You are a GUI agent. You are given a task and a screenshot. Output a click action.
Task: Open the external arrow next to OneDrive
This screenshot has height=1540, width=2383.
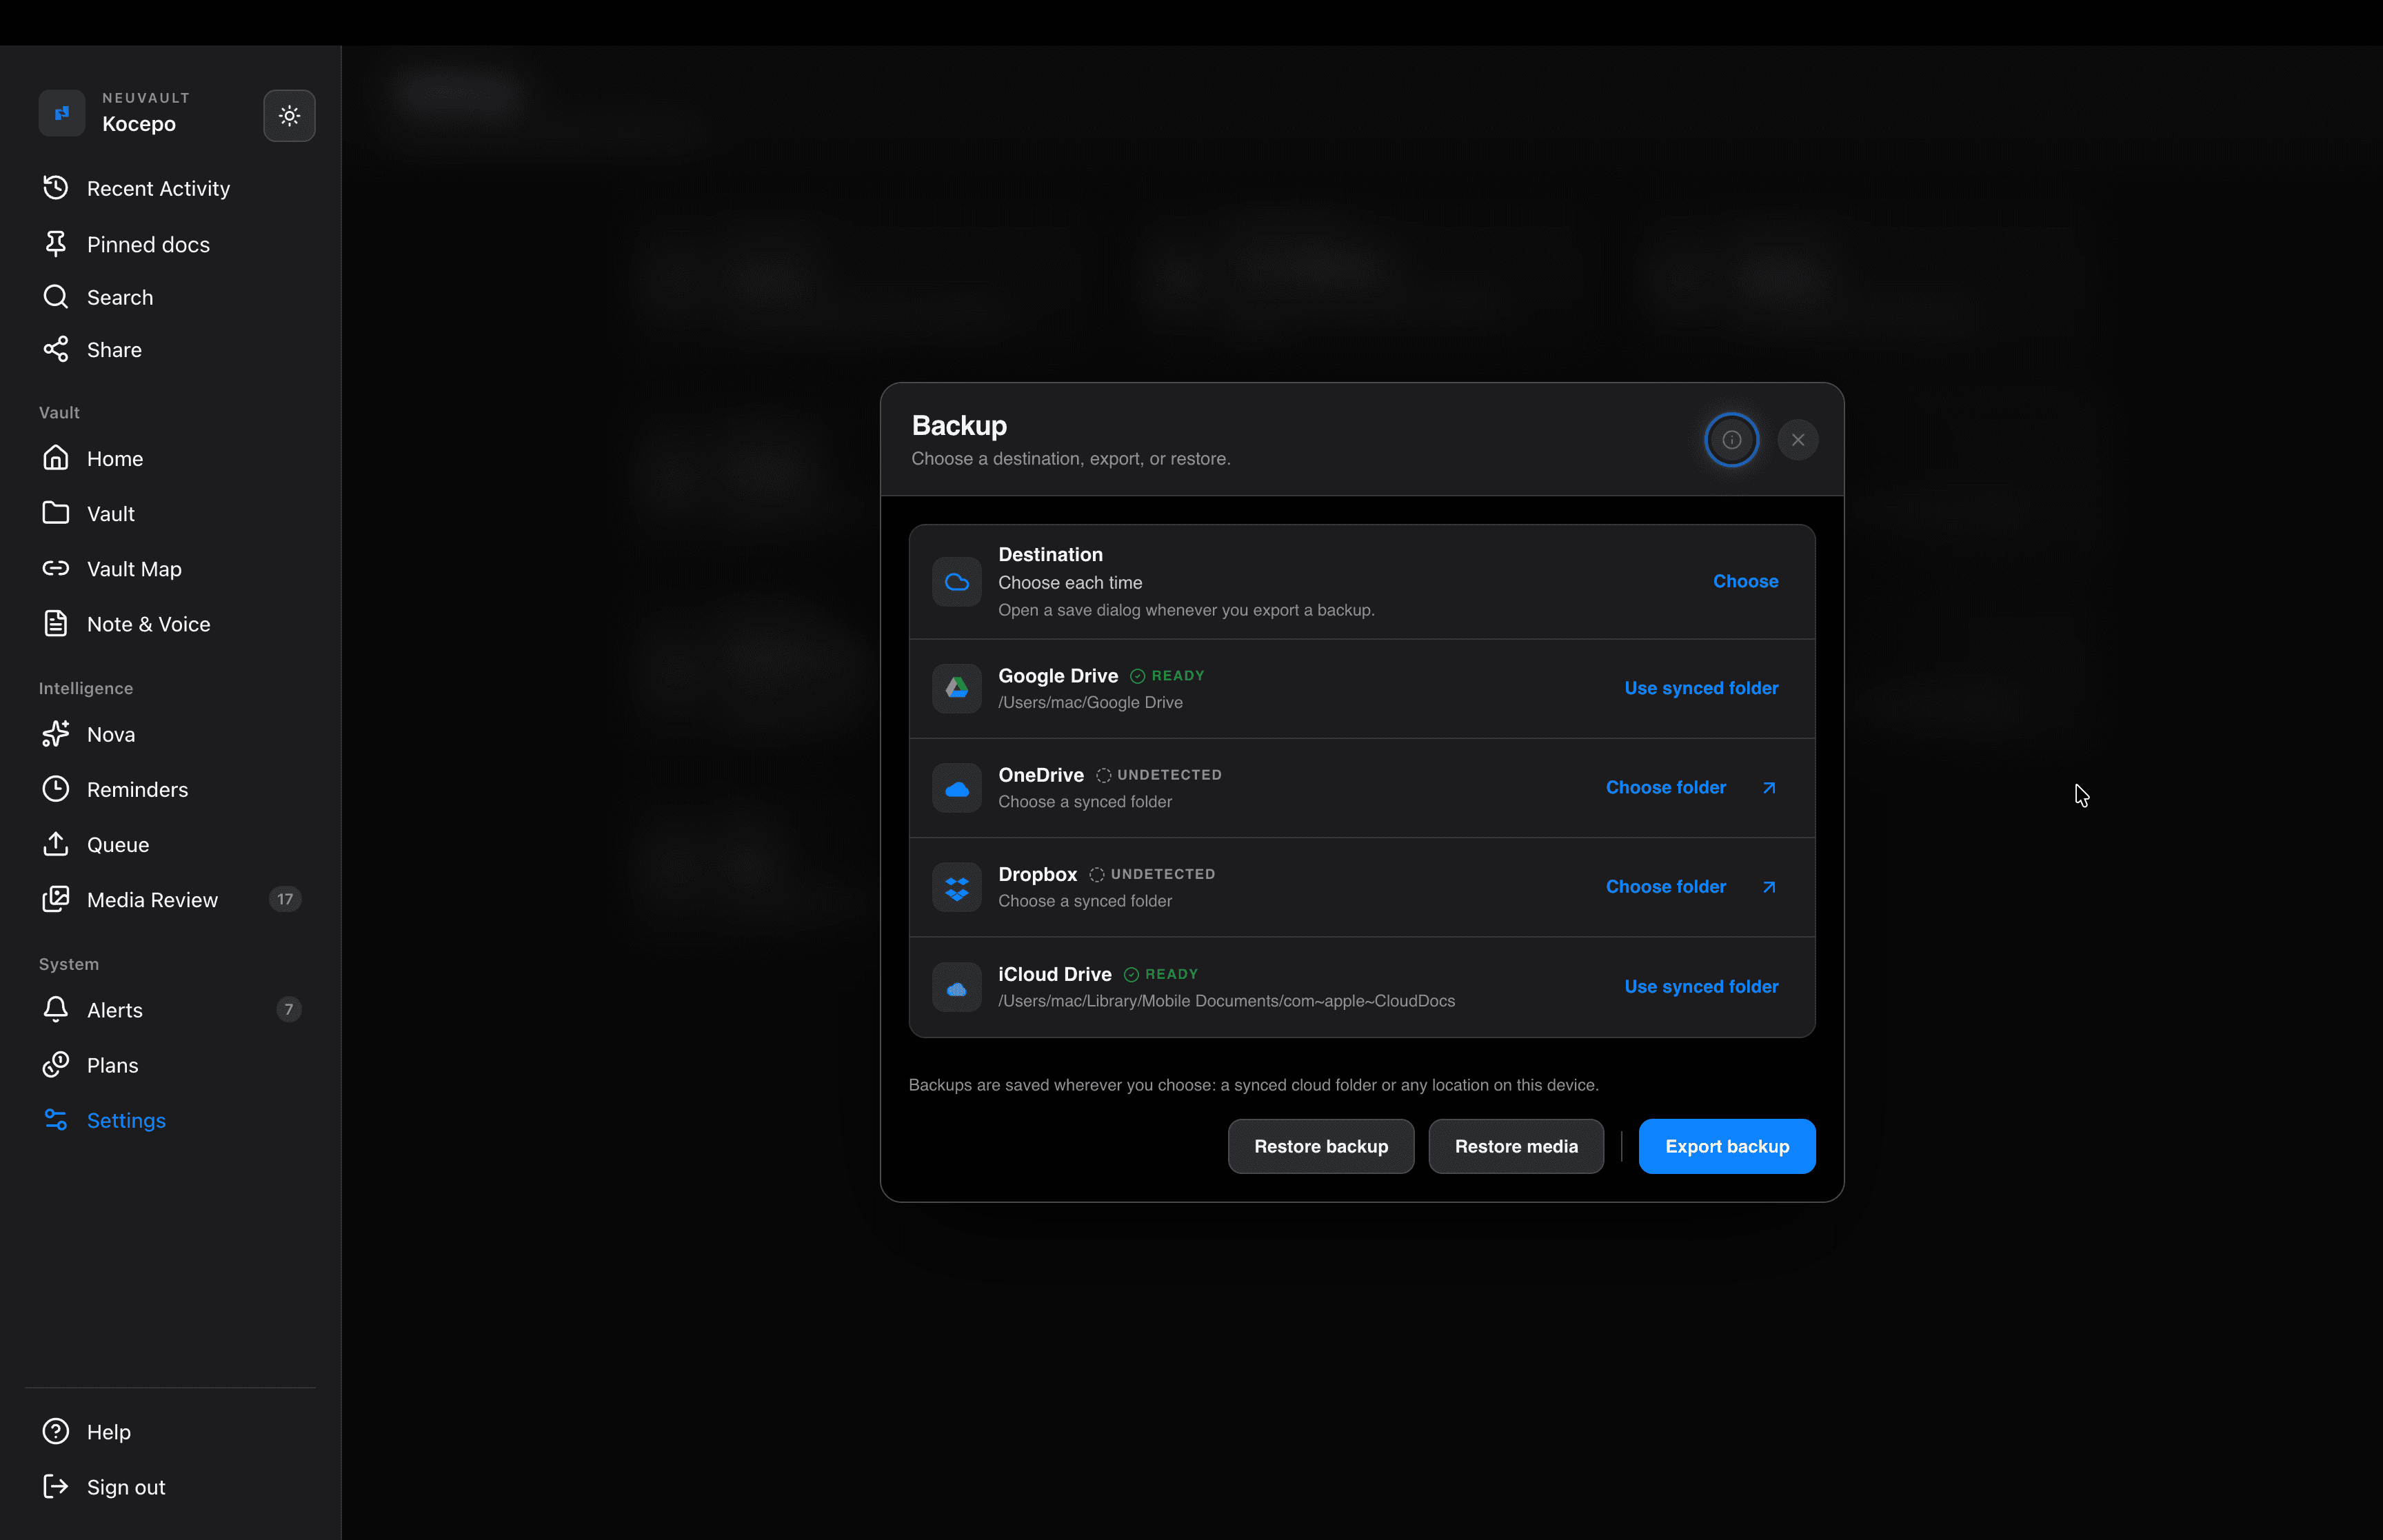pyautogui.click(x=1768, y=788)
